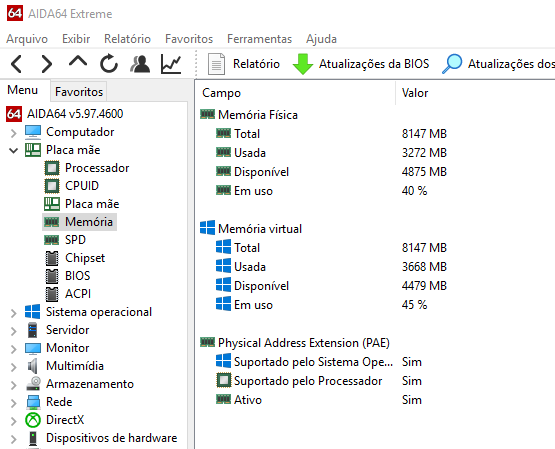The height and width of the screenshot is (449, 555).
Task: Open the graph chart toolbar icon
Action: [x=171, y=64]
